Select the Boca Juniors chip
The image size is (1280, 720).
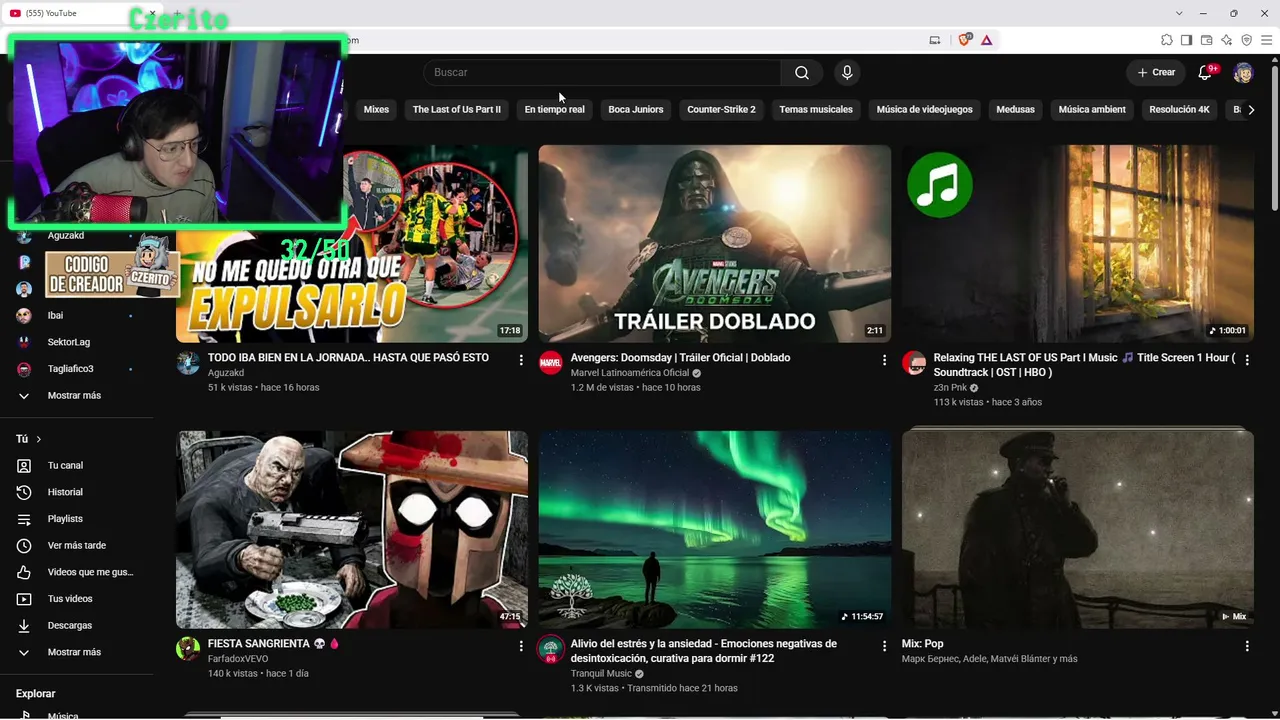[x=636, y=110]
